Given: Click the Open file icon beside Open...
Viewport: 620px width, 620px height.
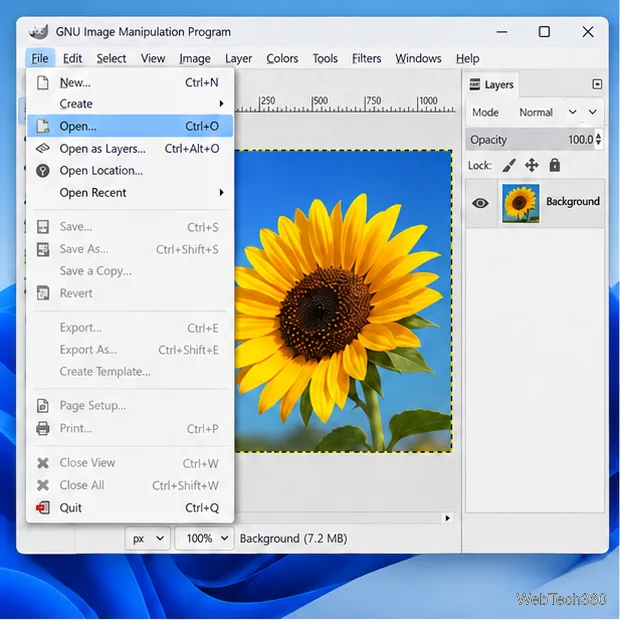Looking at the screenshot, I should (x=42, y=126).
